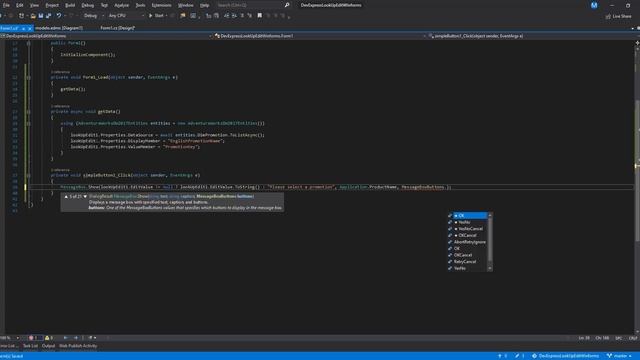
Task: Open the Build menu
Action: pyautogui.click(x=70, y=5)
